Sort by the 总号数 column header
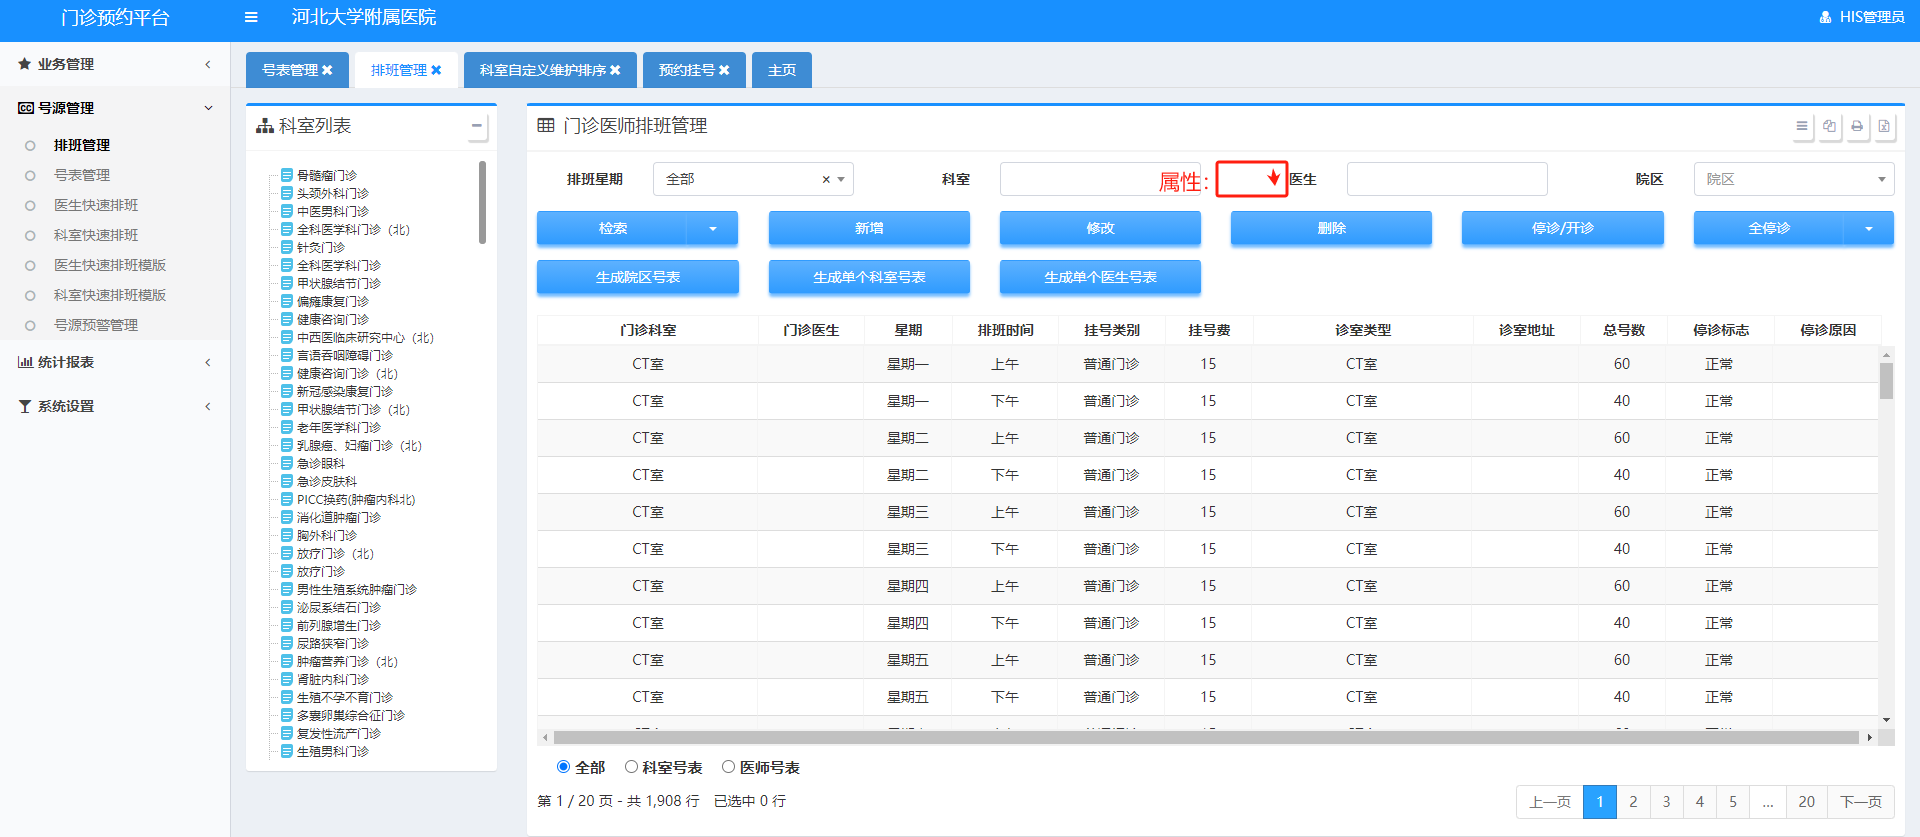The width and height of the screenshot is (1920, 837). point(1624,330)
